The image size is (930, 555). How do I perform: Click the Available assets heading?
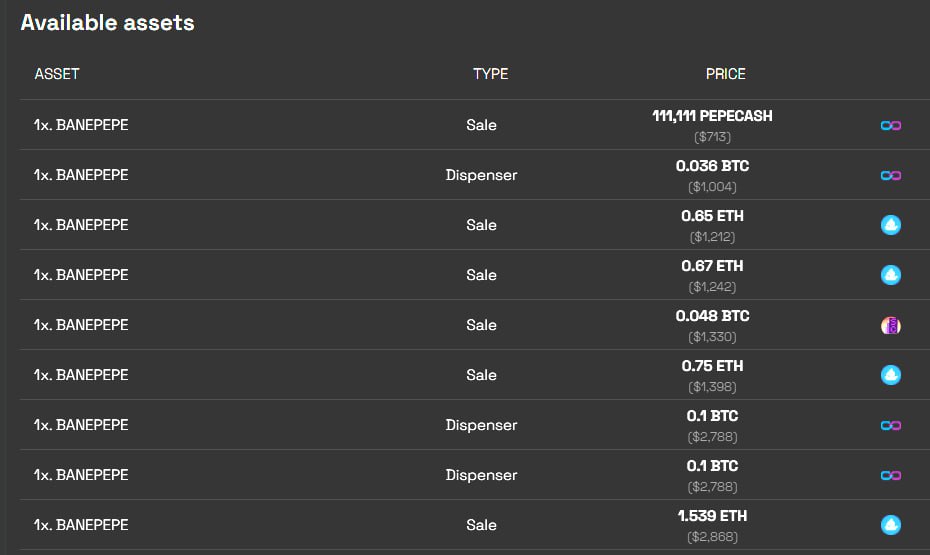pos(107,23)
